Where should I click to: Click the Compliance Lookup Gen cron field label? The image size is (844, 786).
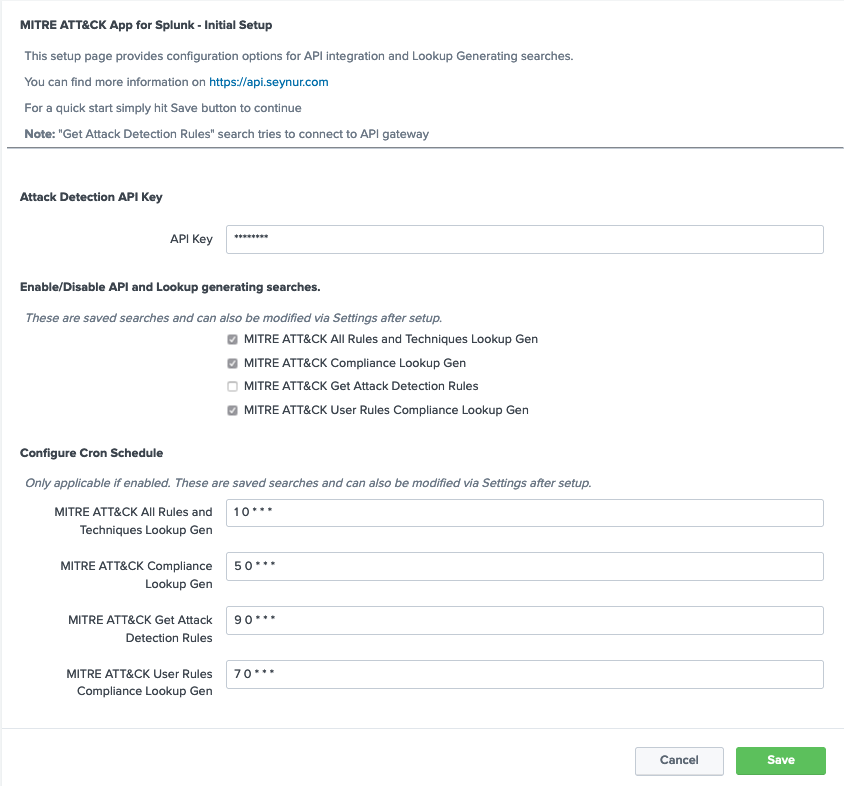[x=136, y=575]
